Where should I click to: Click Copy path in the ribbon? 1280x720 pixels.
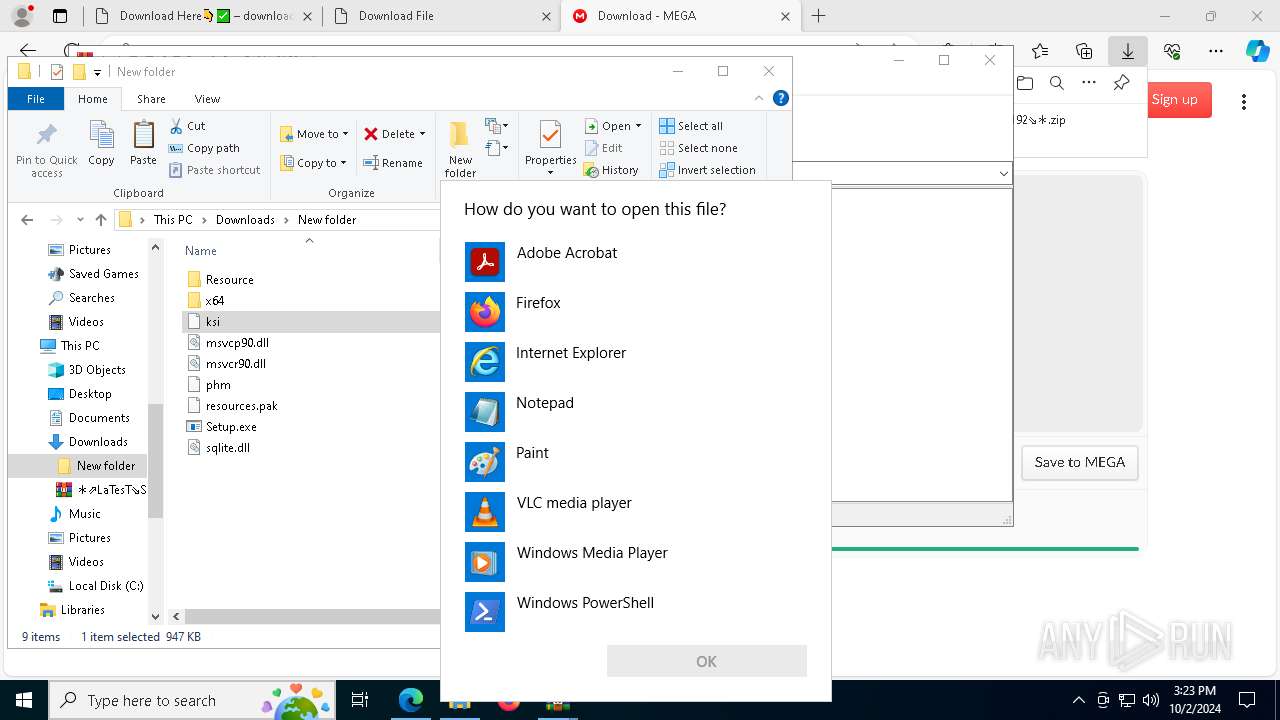coord(204,148)
